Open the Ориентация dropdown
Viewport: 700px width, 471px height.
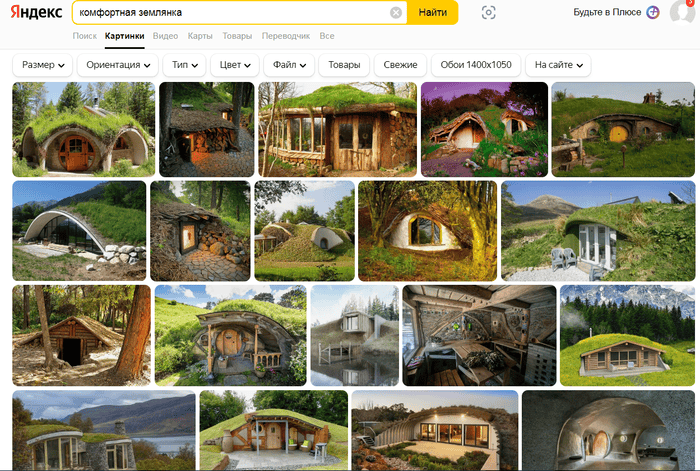pos(119,65)
